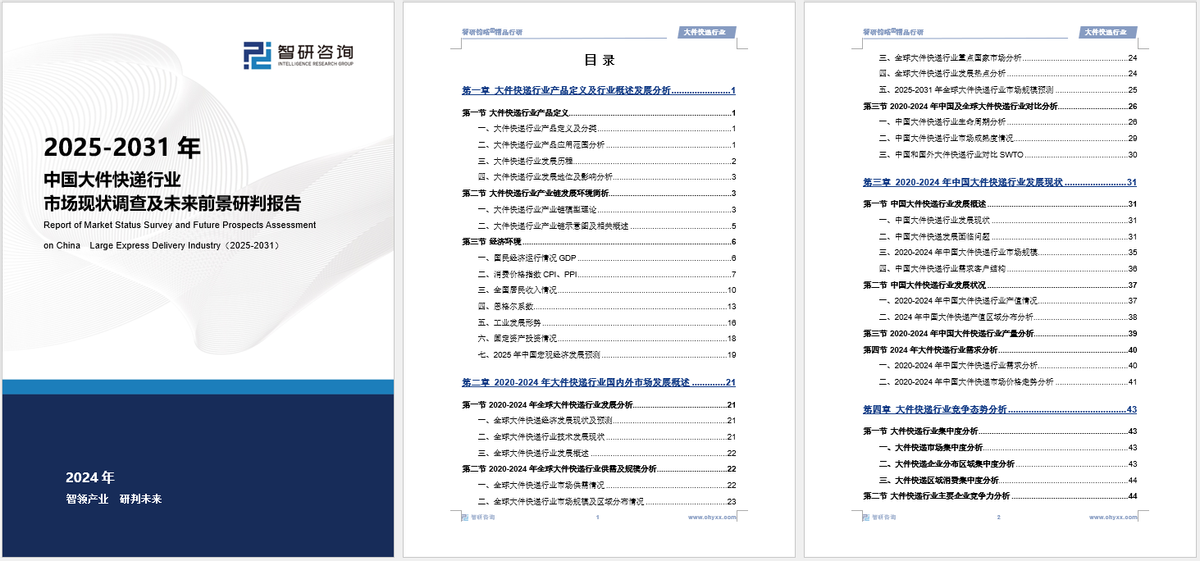Click the cover year 2024年

[90, 476]
